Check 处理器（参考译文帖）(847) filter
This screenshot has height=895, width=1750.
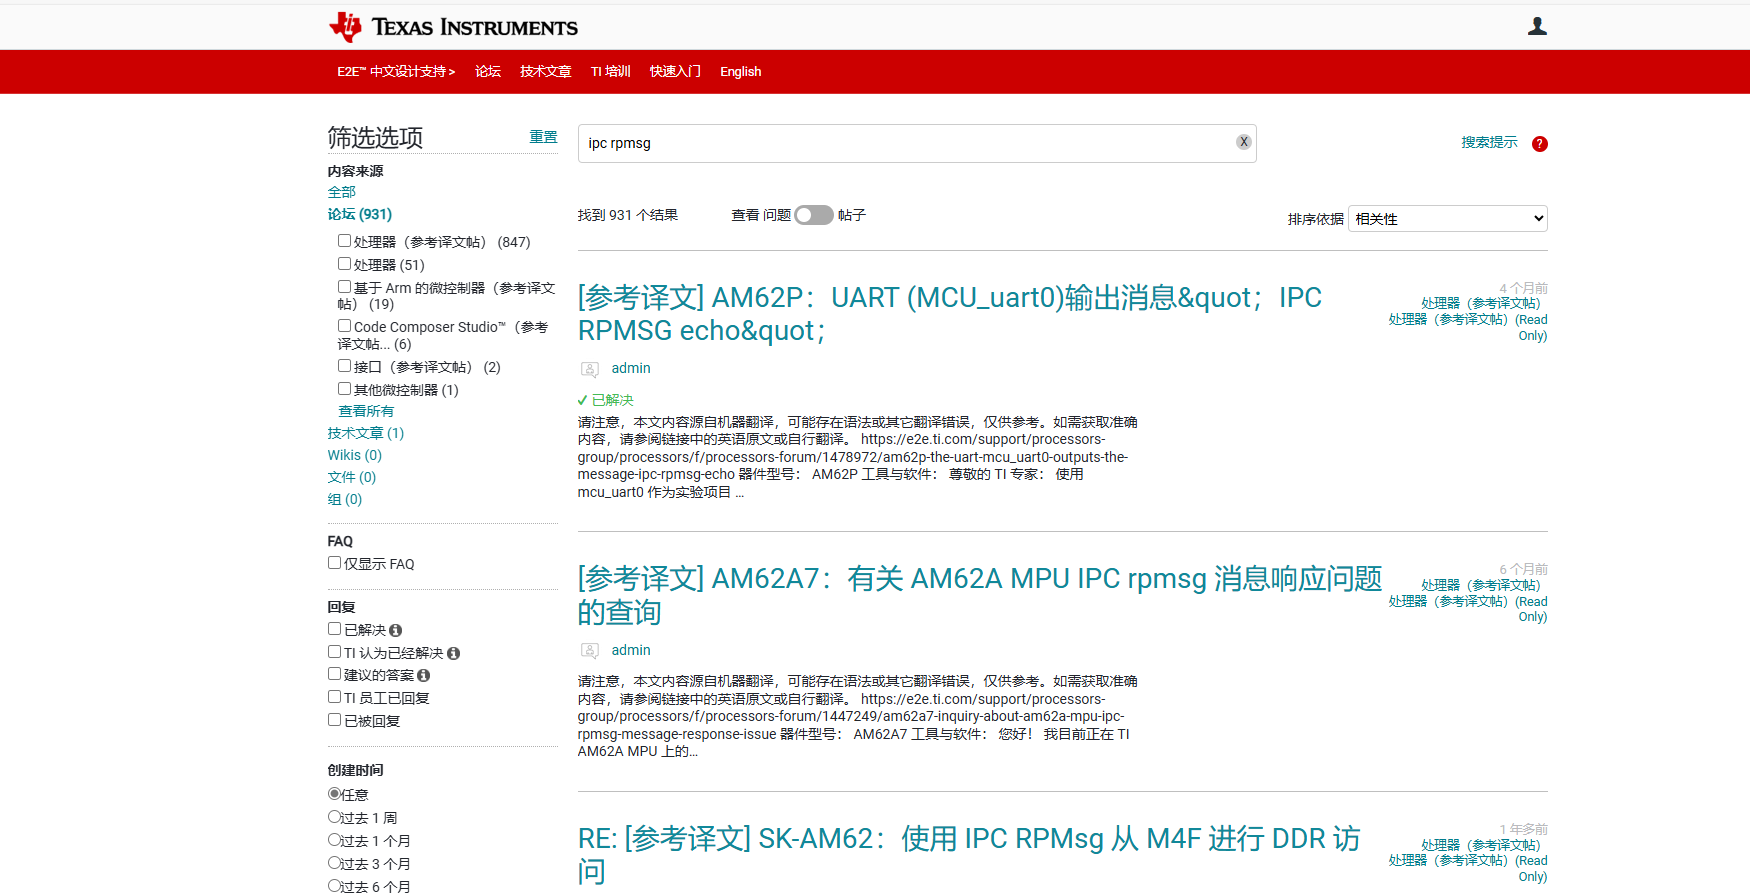(344, 241)
